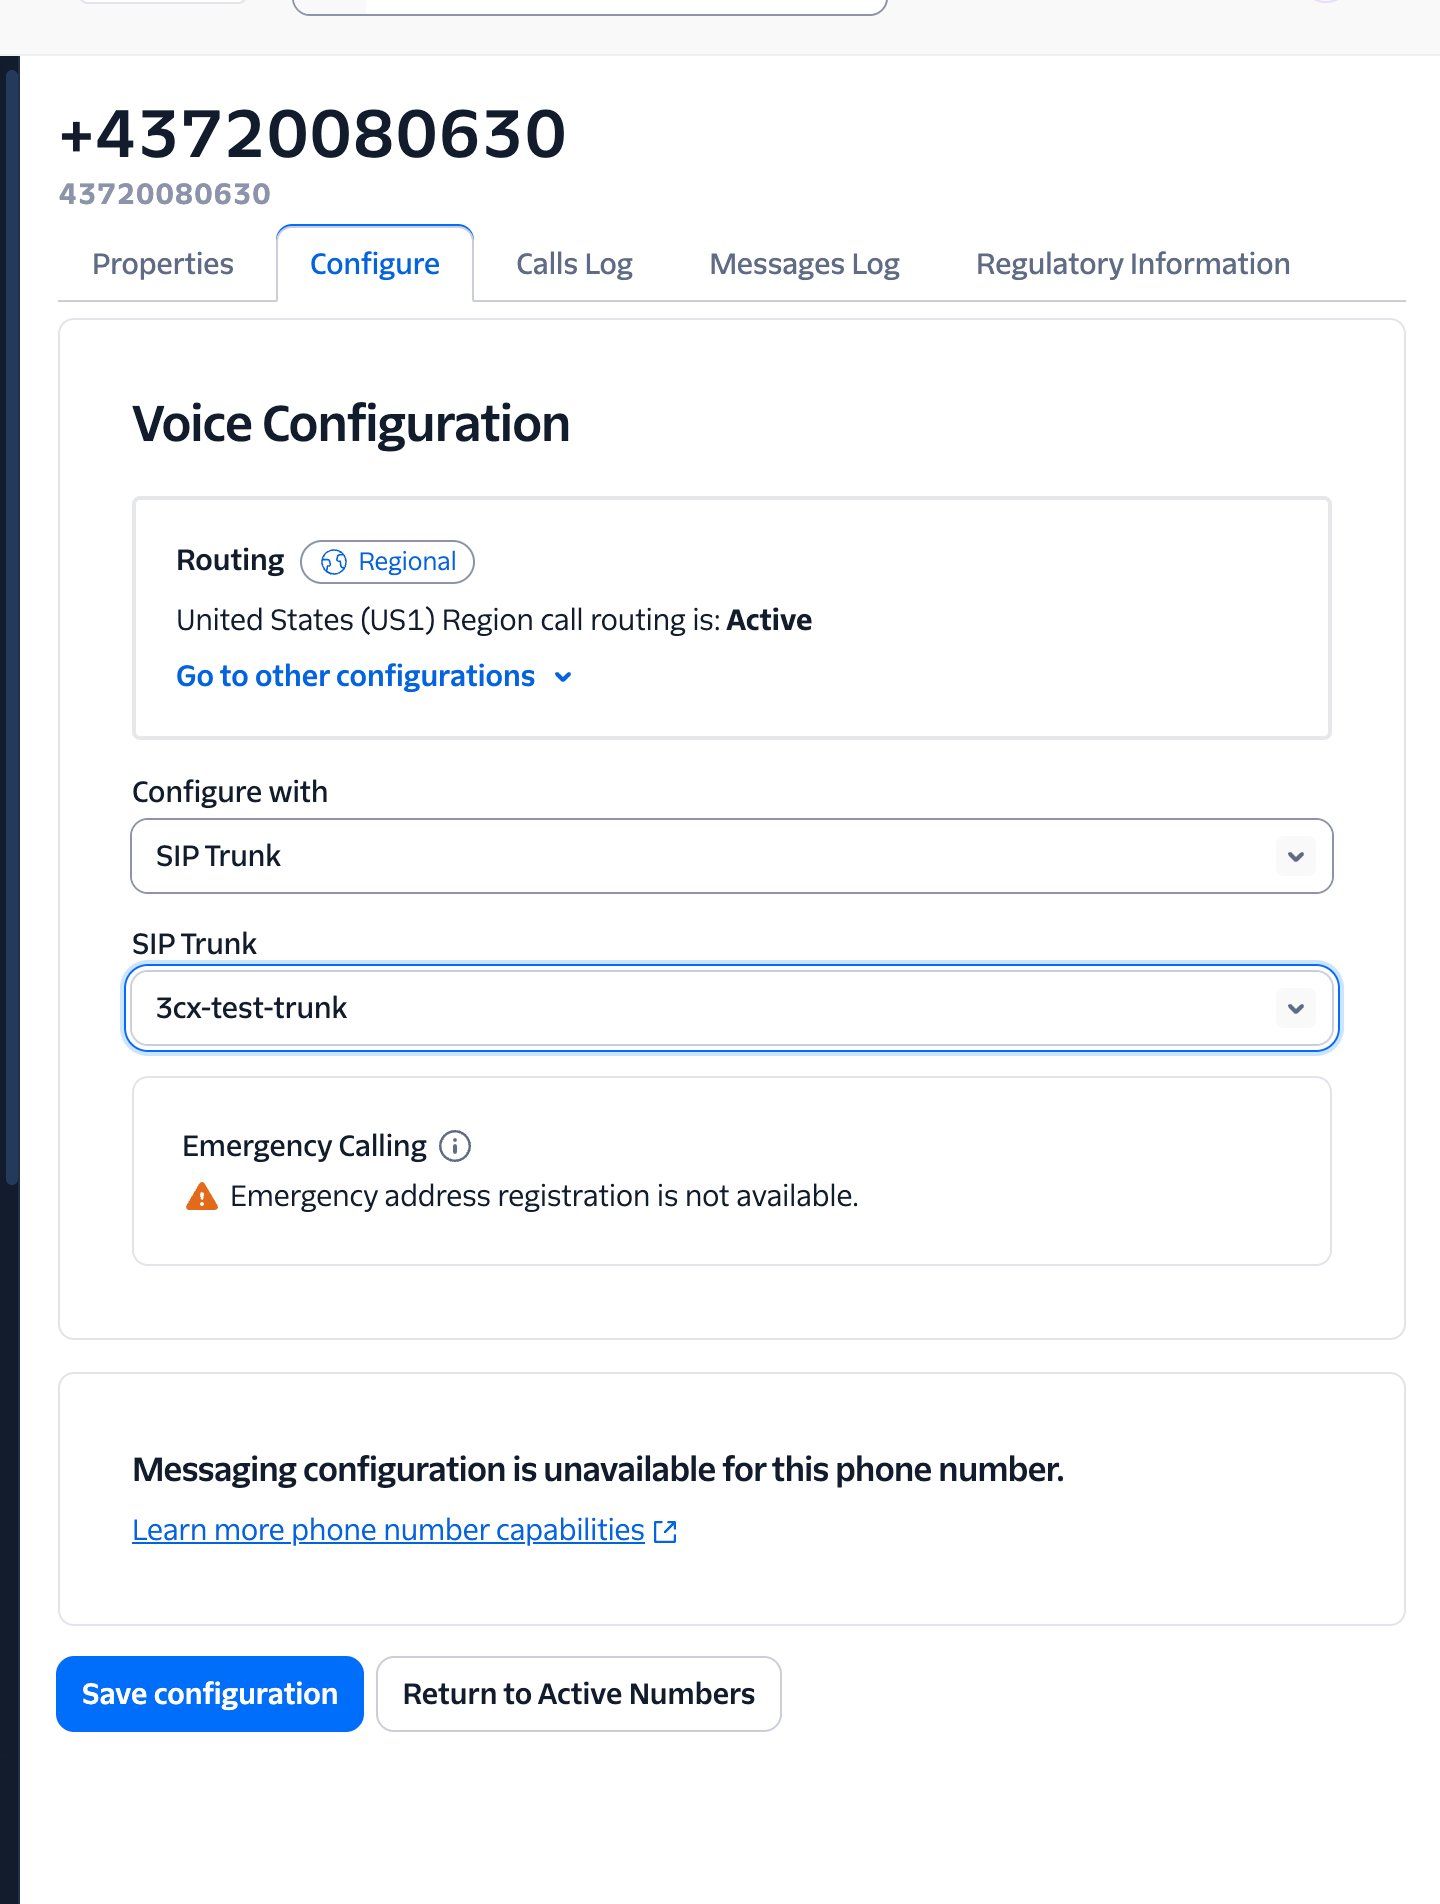Click the sidebar scrollbar on left edge

coord(11,620)
